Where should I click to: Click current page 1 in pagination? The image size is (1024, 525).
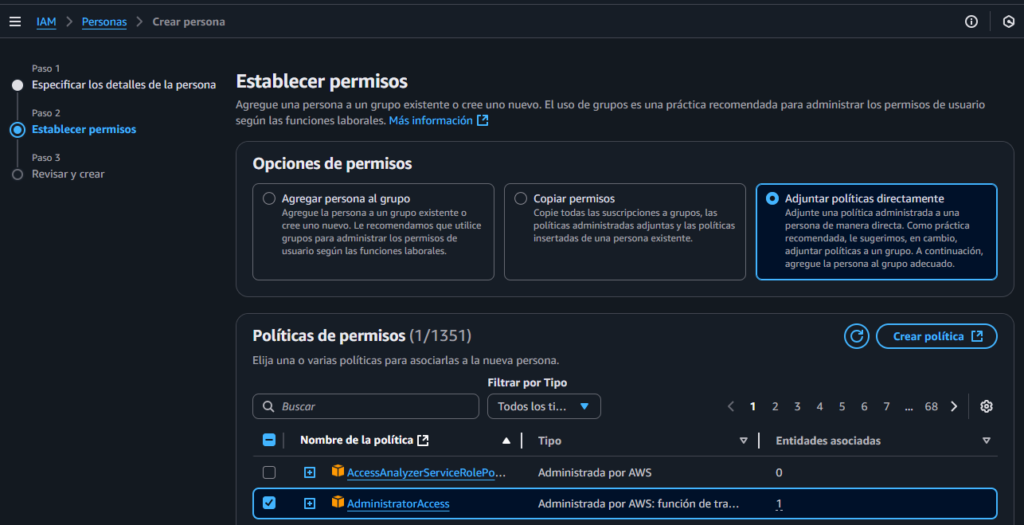pyautogui.click(x=753, y=406)
